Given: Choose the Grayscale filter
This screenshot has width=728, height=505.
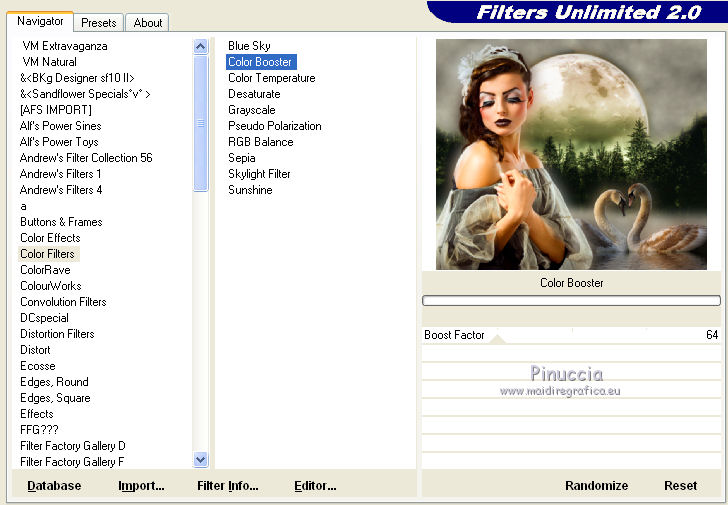Looking at the screenshot, I should point(252,110).
